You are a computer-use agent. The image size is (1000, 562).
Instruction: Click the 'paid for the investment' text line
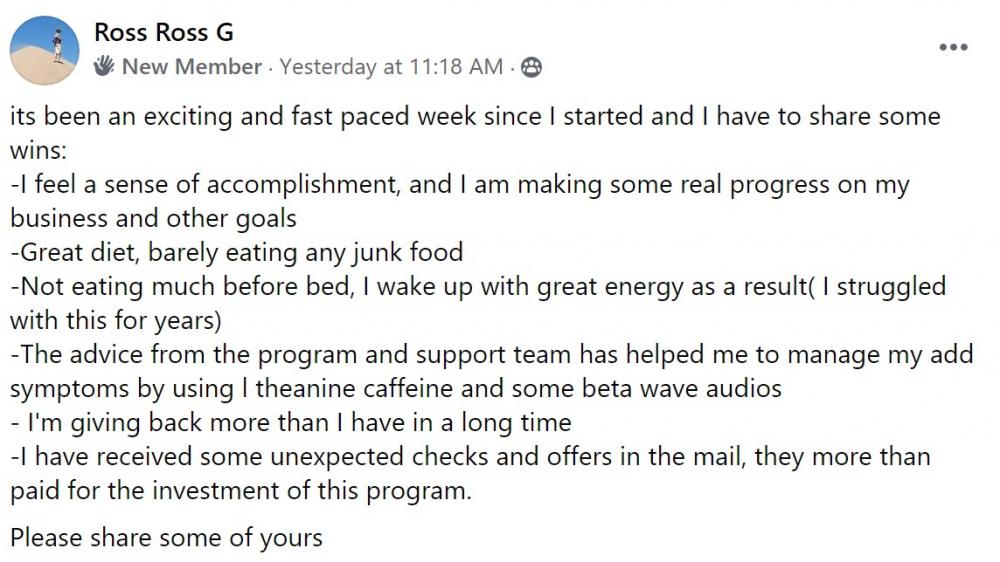tap(241, 491)
